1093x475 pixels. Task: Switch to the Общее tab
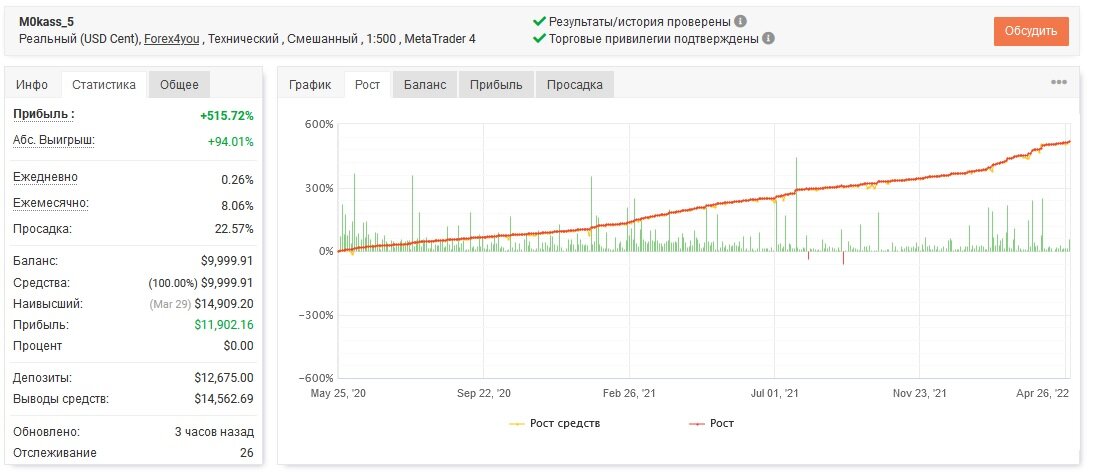[x=179, y=84]
